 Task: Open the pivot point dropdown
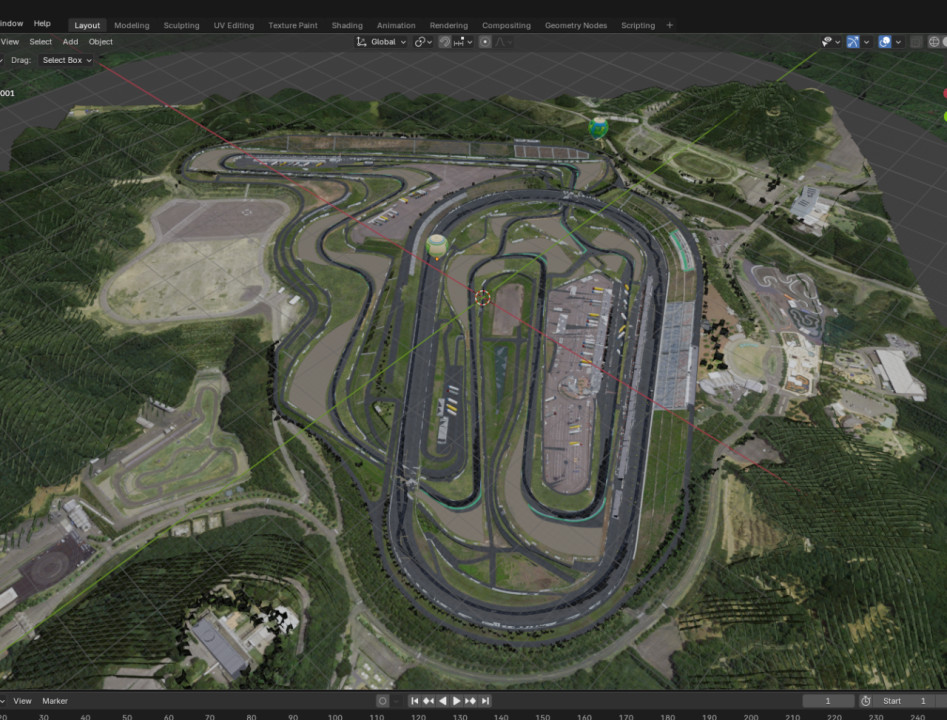coord(423,42)
